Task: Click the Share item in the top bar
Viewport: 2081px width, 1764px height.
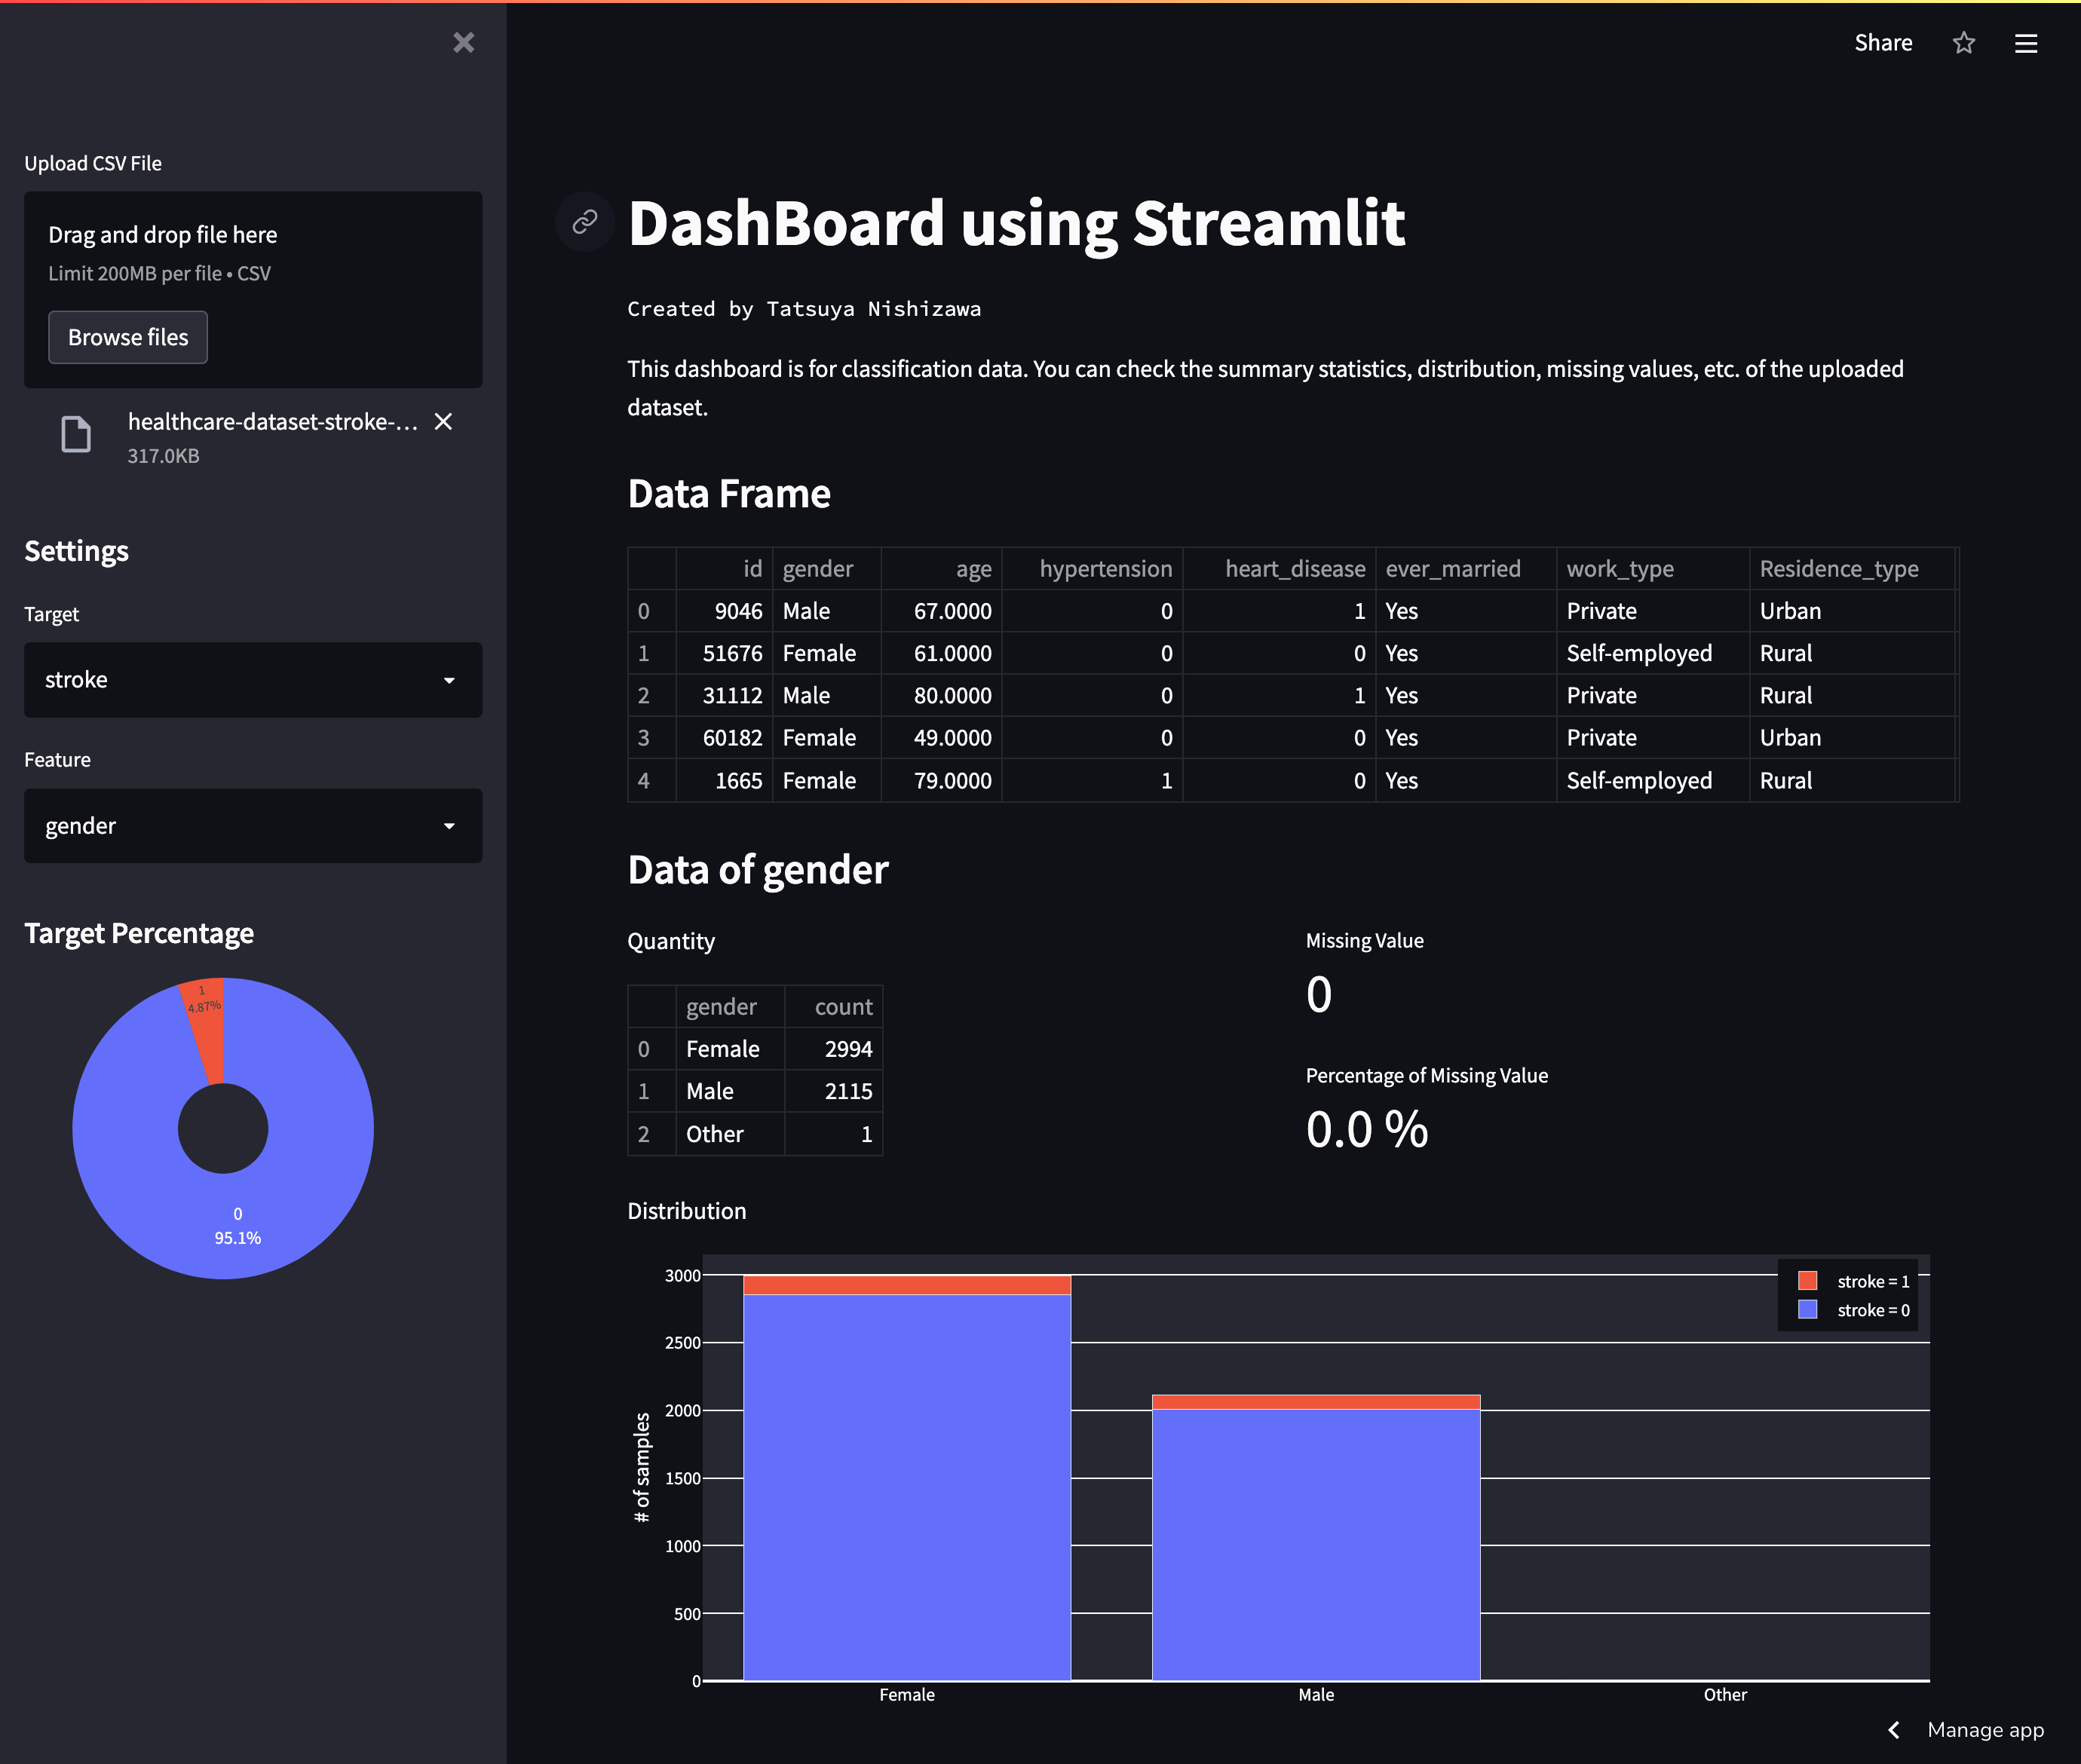Action: pos(1883,43)
